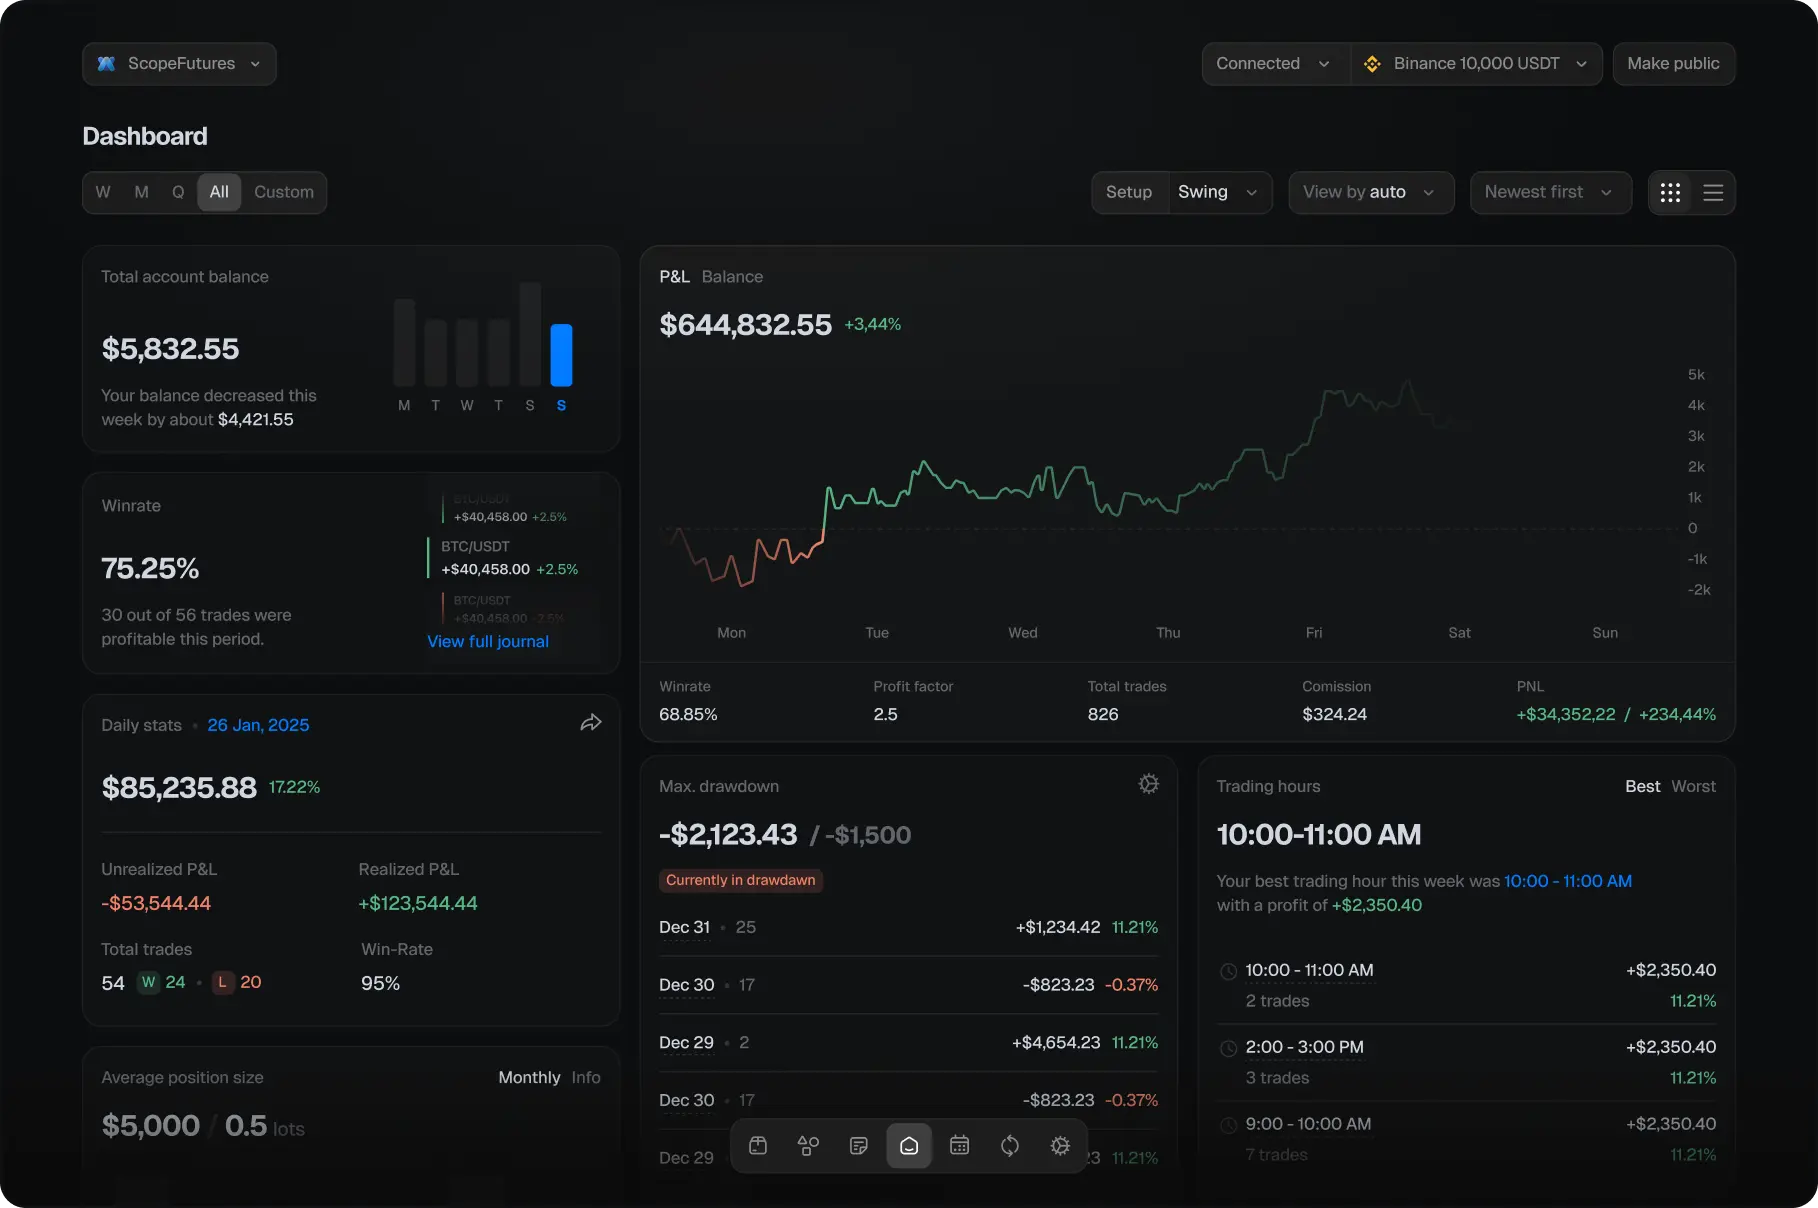
Task: Click the ScopeFutures logo icon
Action: tap(106, 63)
